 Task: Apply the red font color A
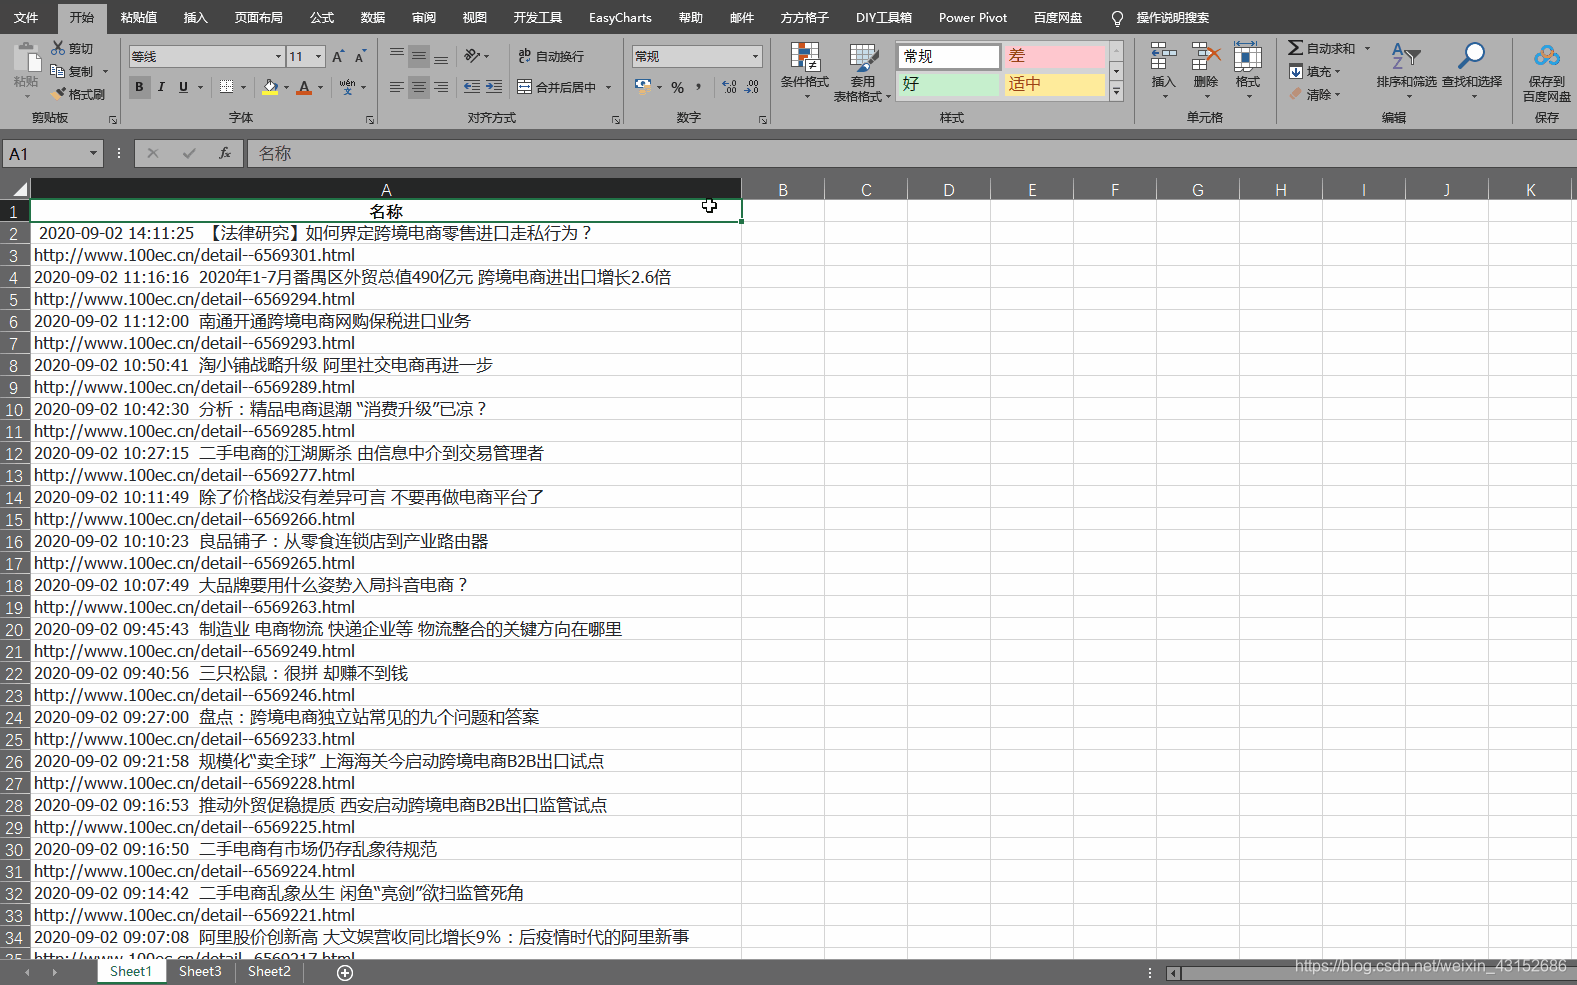click(x=304, y=87)
